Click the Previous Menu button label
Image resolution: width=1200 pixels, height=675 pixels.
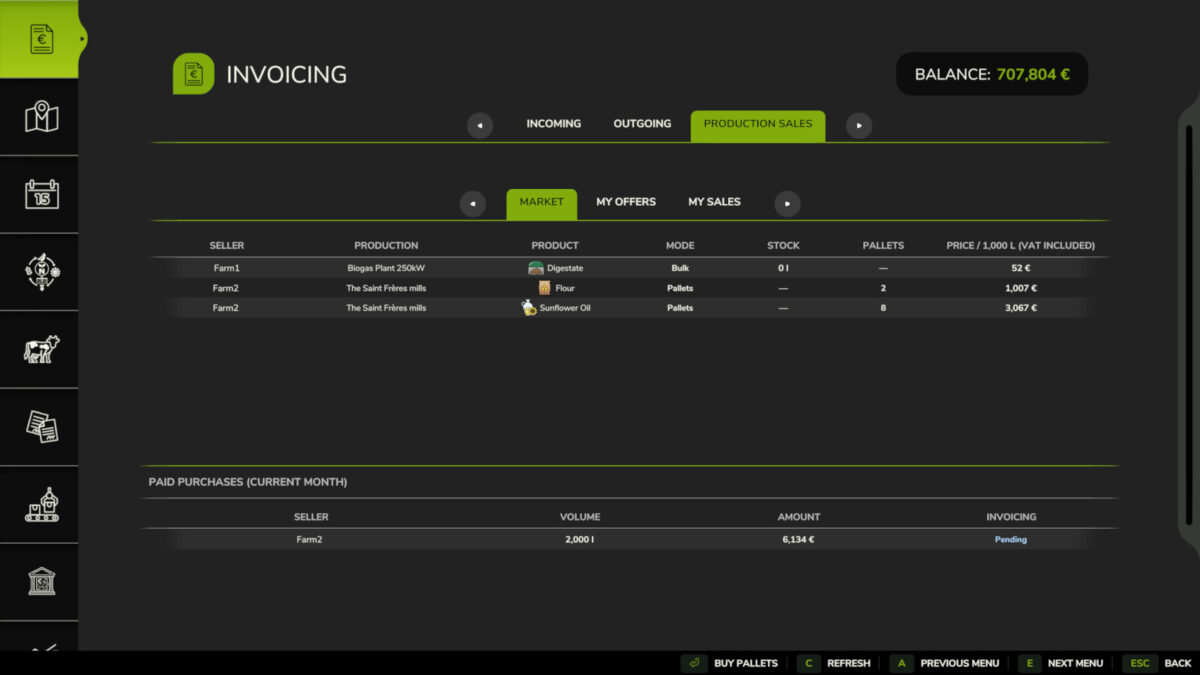point(960,663)
